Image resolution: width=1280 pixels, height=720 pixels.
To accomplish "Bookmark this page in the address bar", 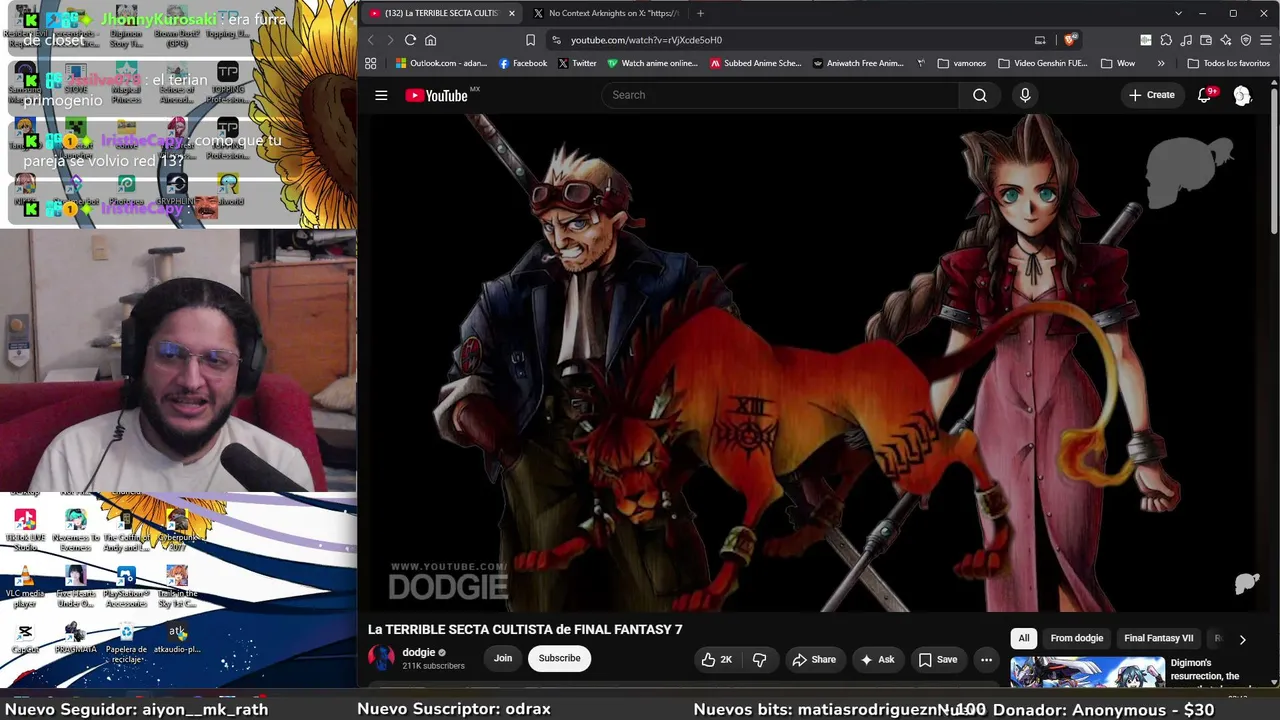I will point(530,40).
